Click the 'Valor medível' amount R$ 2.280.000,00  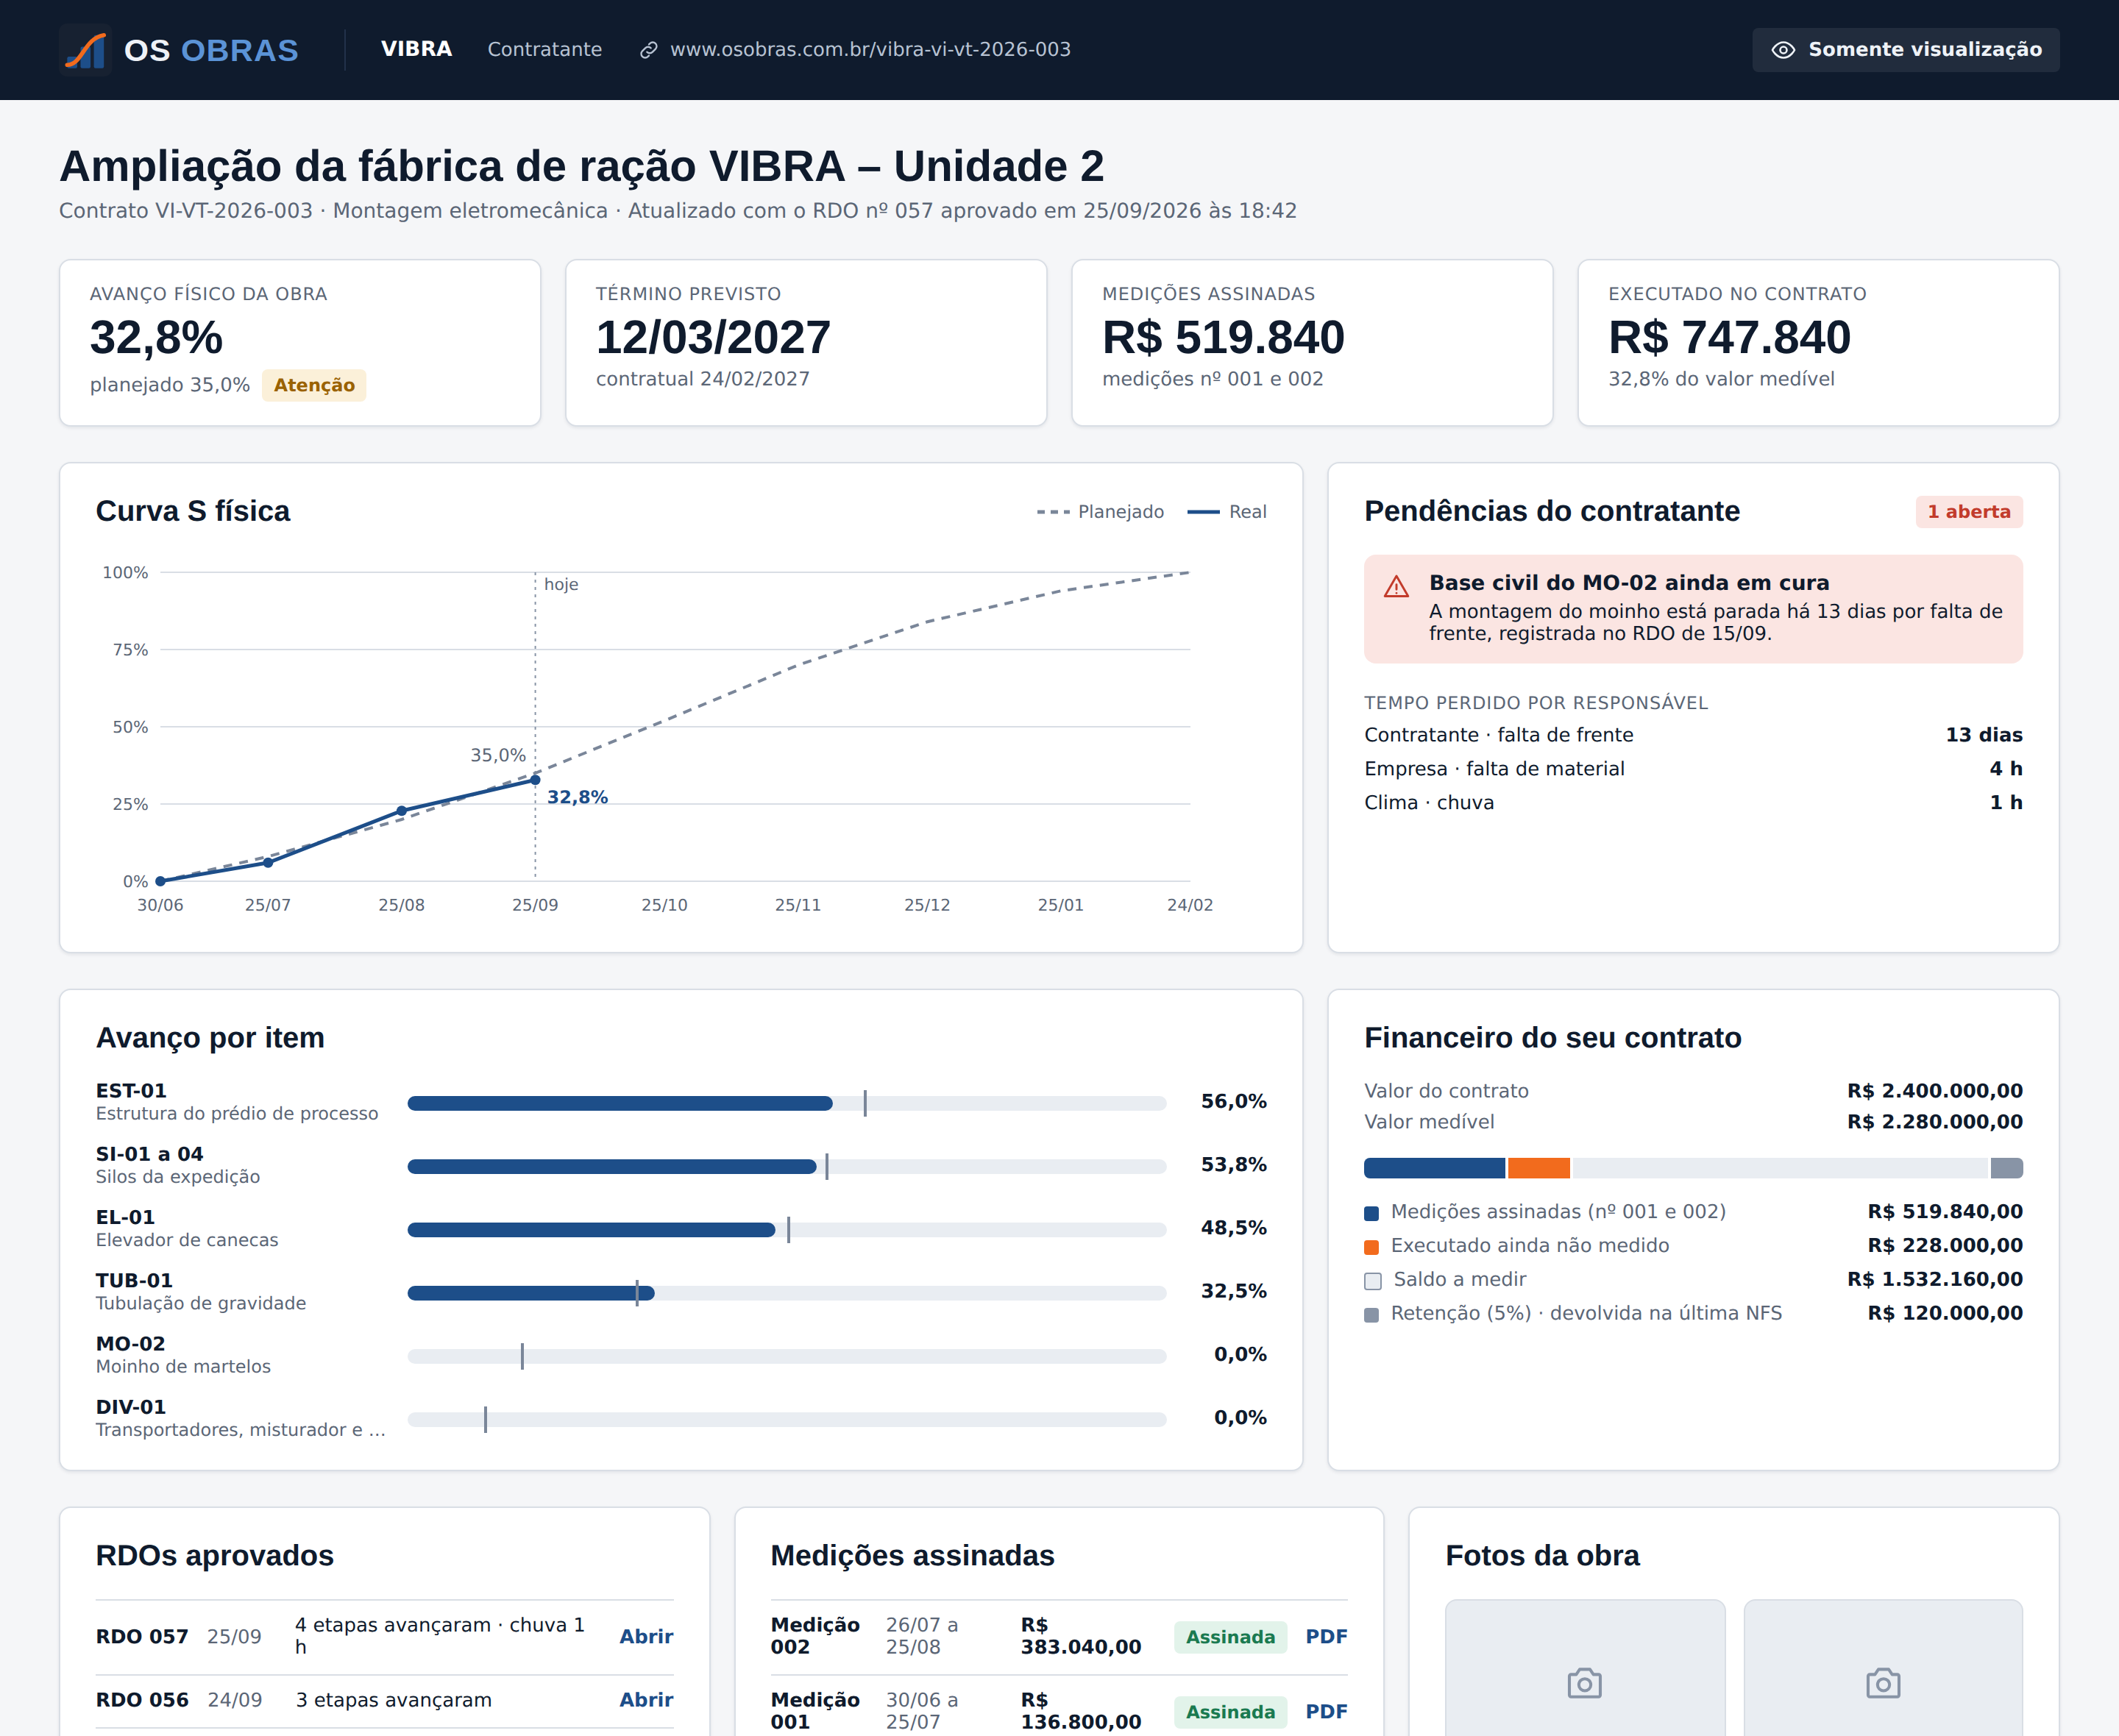click(1934, 1122)
